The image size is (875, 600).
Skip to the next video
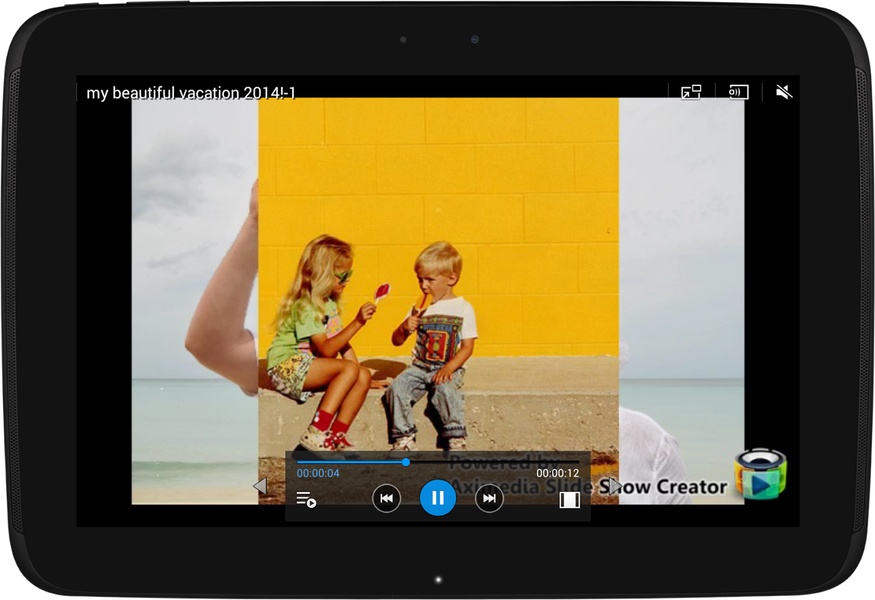click(489, 498)
